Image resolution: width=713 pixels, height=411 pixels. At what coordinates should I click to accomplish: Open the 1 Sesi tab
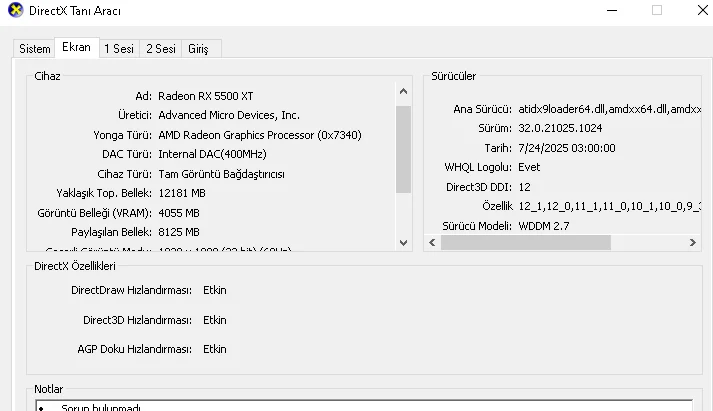coord(119,49)
